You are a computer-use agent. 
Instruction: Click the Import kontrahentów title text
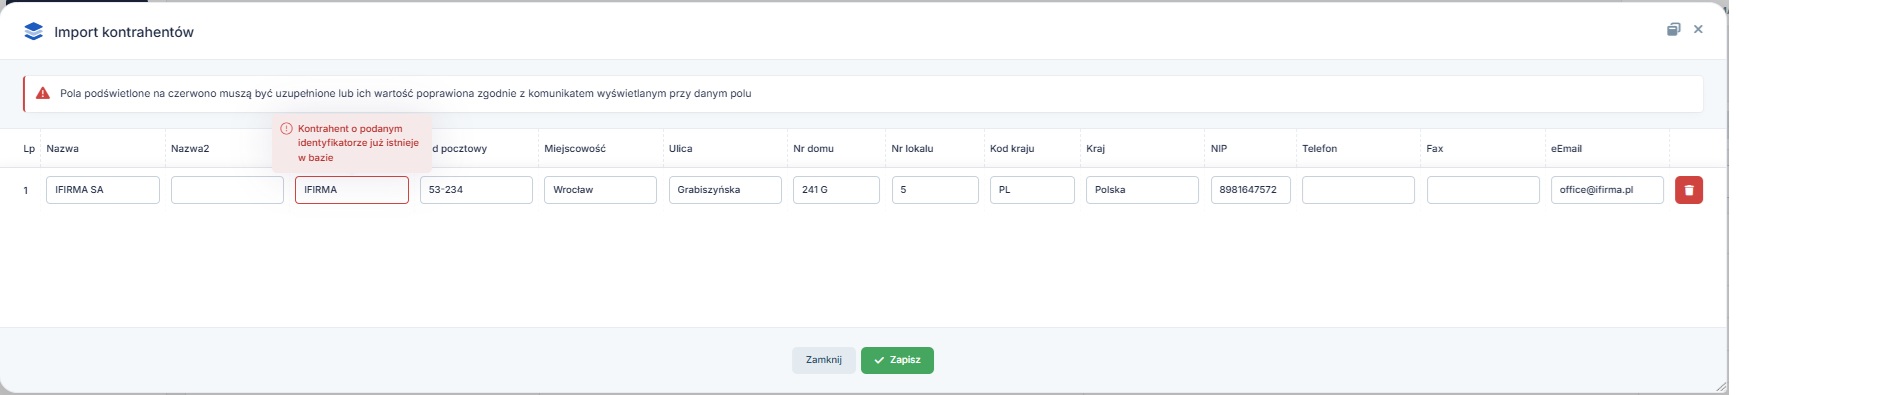click(x=124, y=32)
